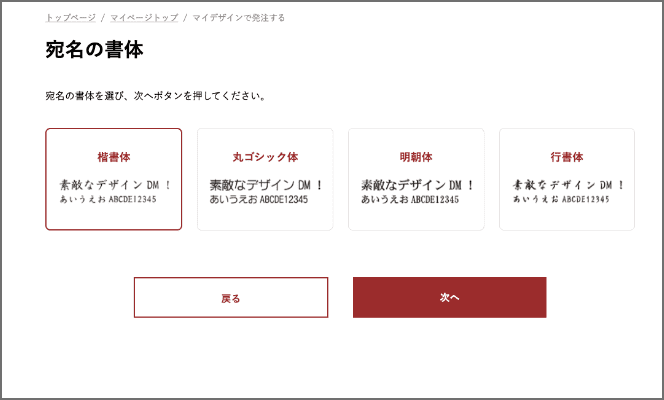Click the 楷書体 sample line 素敵なデザイン DM
This screenshot has height=400, width=664.
[x=115, y=185]
